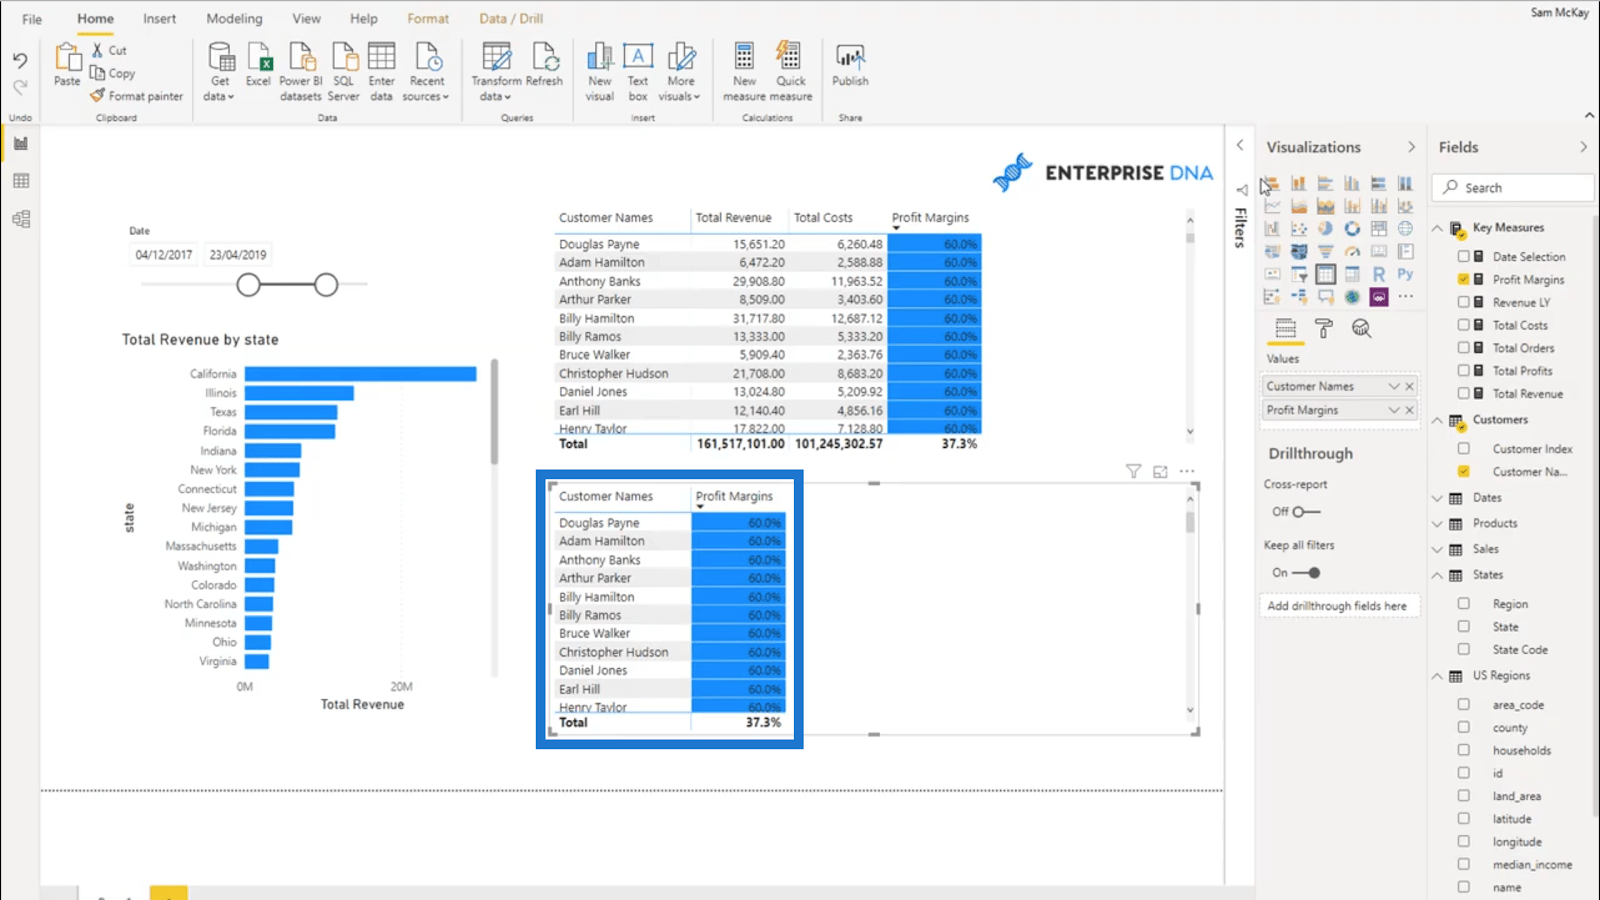The image size is (1600, 900).
Task: Check the Total Costs field
Action: [x=1463, y=325]
